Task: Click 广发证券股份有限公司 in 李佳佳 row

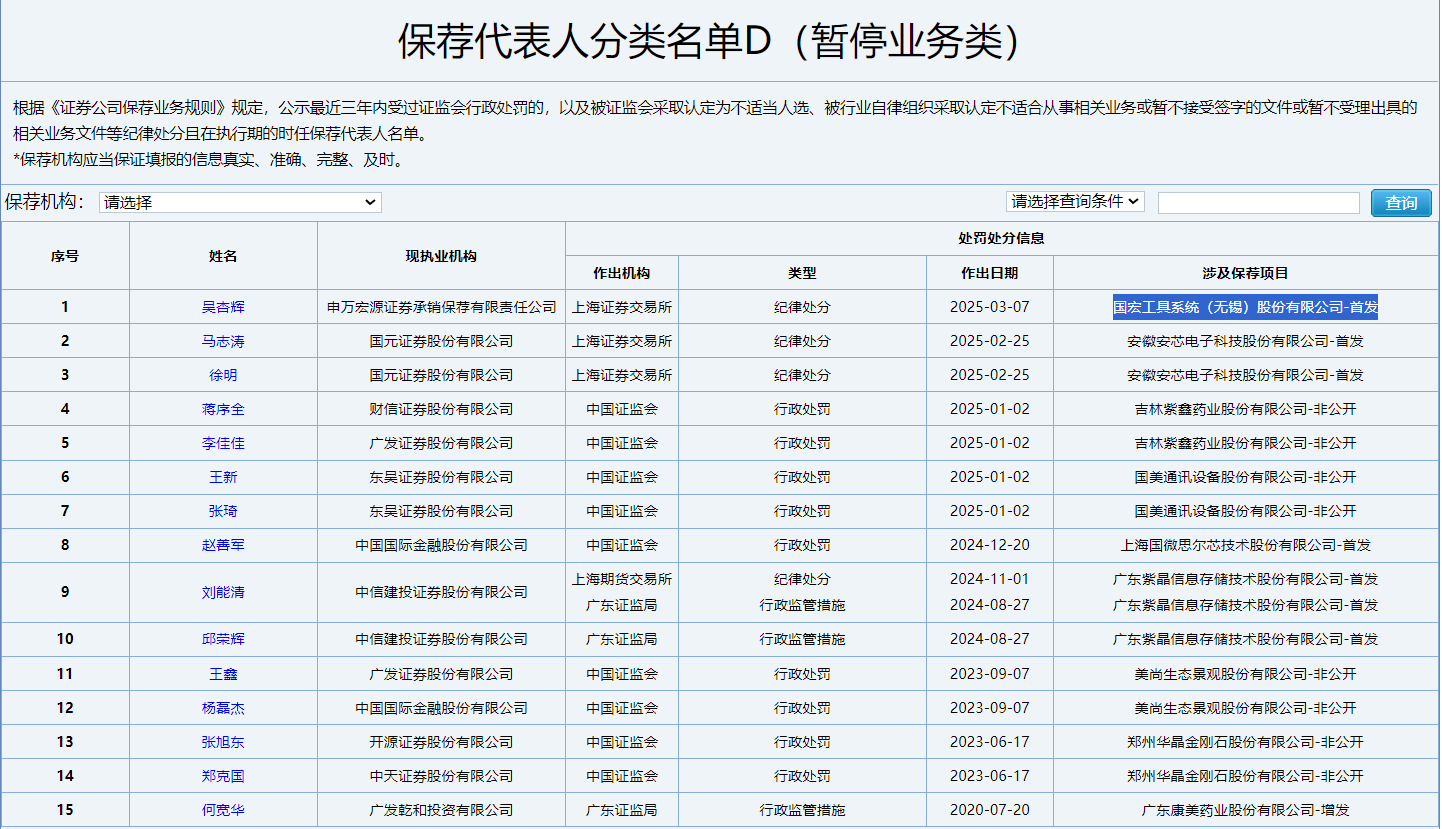Action: [x=441, y=443]
